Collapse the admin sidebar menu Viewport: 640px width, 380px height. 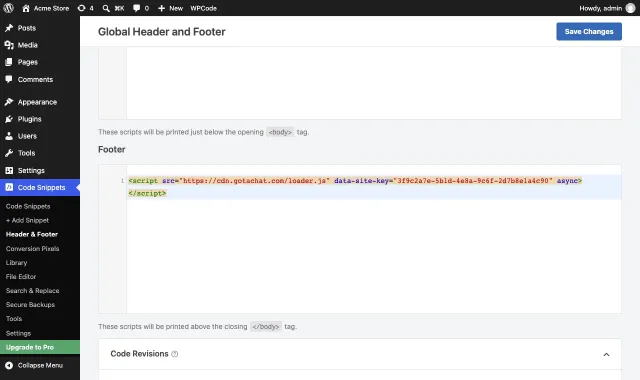[x=40, y=365]
